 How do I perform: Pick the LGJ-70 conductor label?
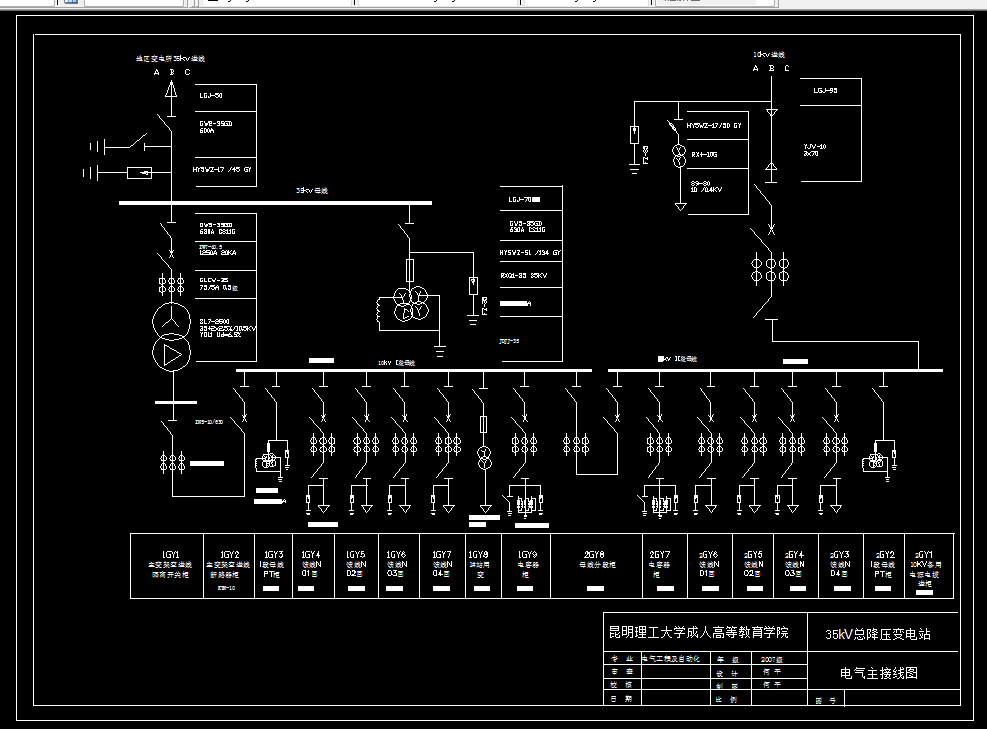524,200
